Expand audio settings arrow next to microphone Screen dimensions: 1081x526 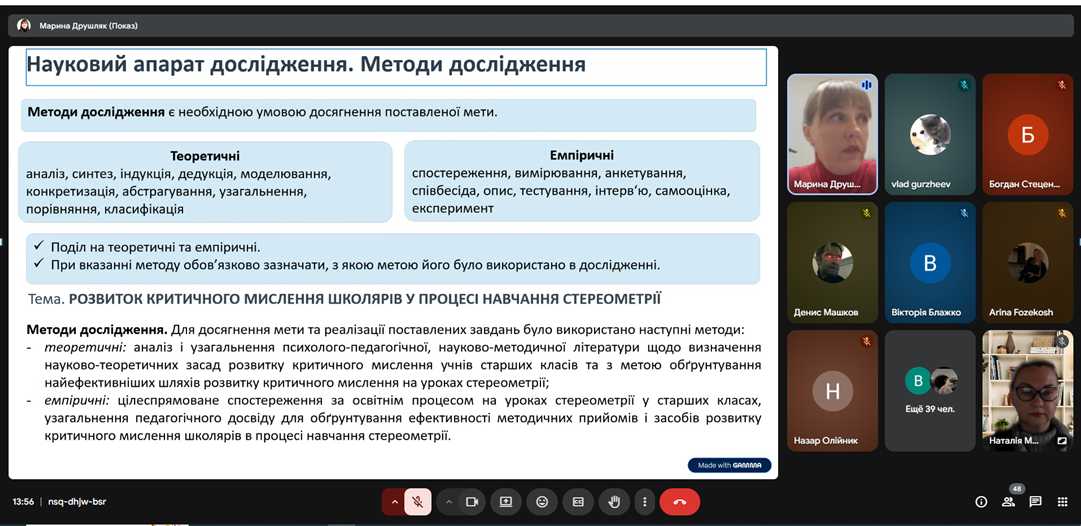coord(394,501)
